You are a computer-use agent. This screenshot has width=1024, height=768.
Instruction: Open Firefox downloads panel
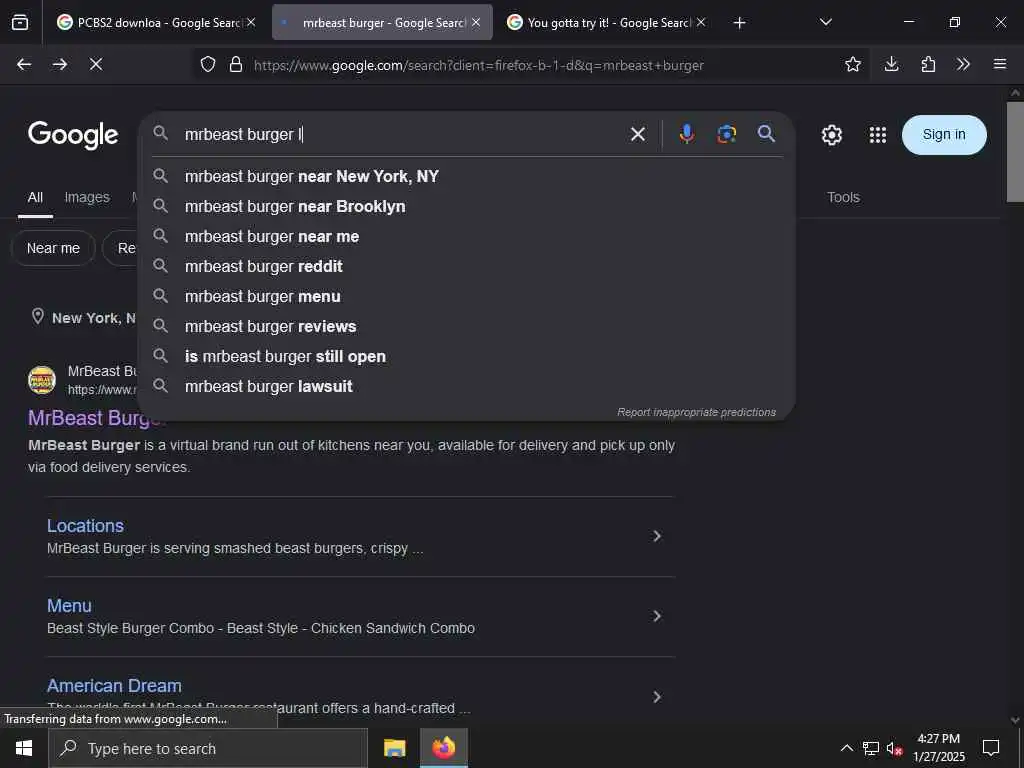tap(891, 64)
